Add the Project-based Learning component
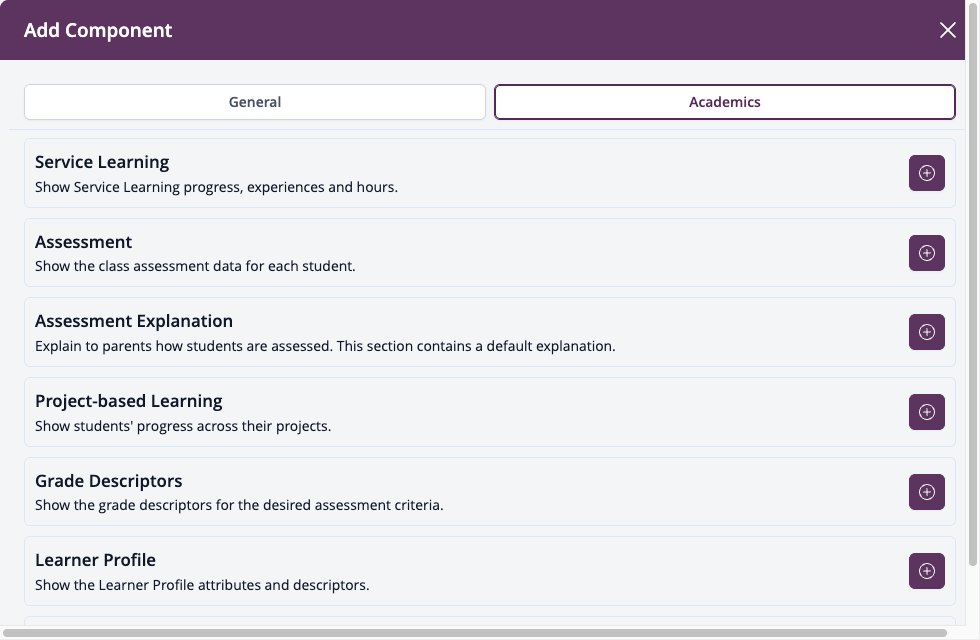 pos(926,412)
